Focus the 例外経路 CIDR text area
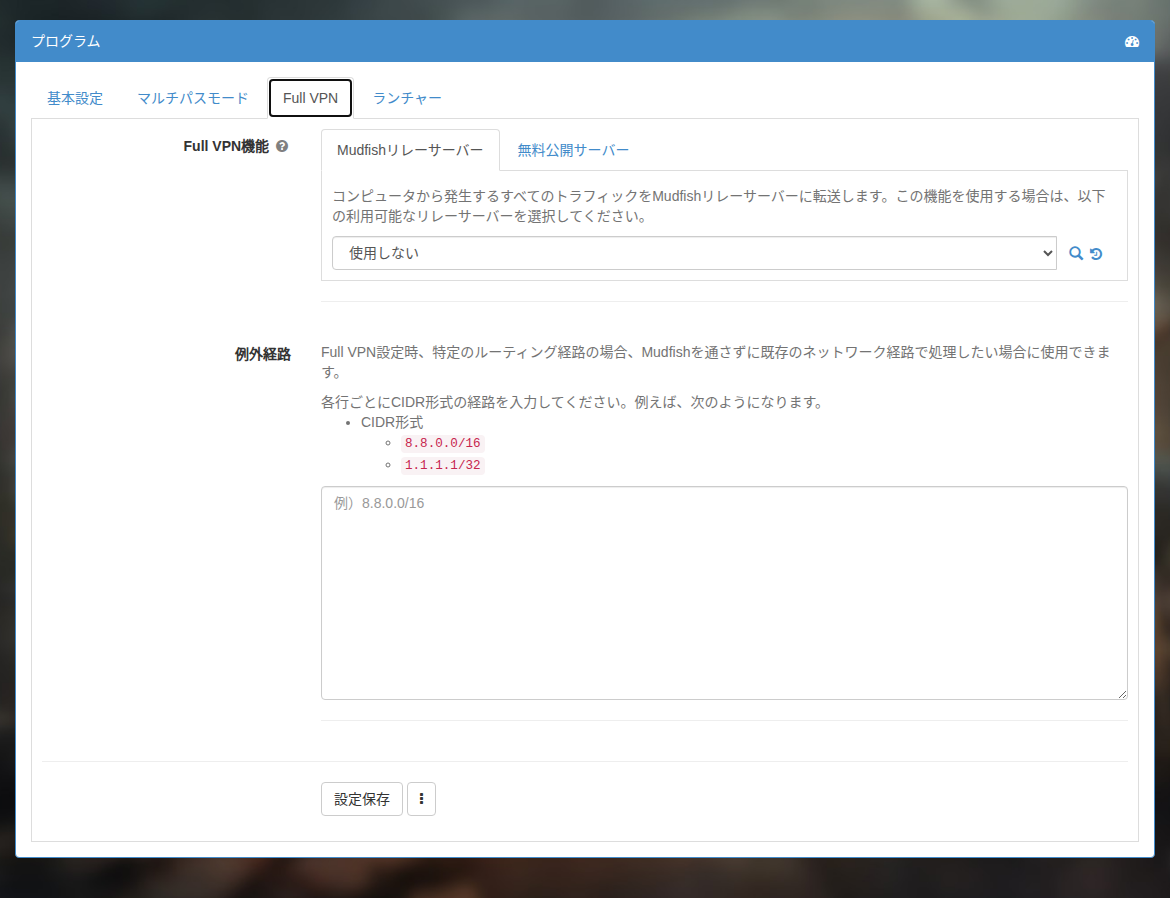The height and width of the screenshot is (898, 1170). coord(724,593)
